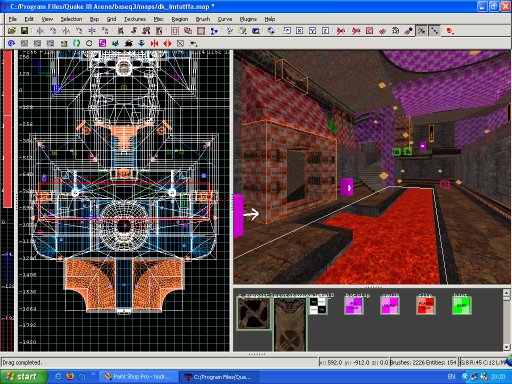
Task: Select the green hint texture thumbnail
Action: point(462,306)
